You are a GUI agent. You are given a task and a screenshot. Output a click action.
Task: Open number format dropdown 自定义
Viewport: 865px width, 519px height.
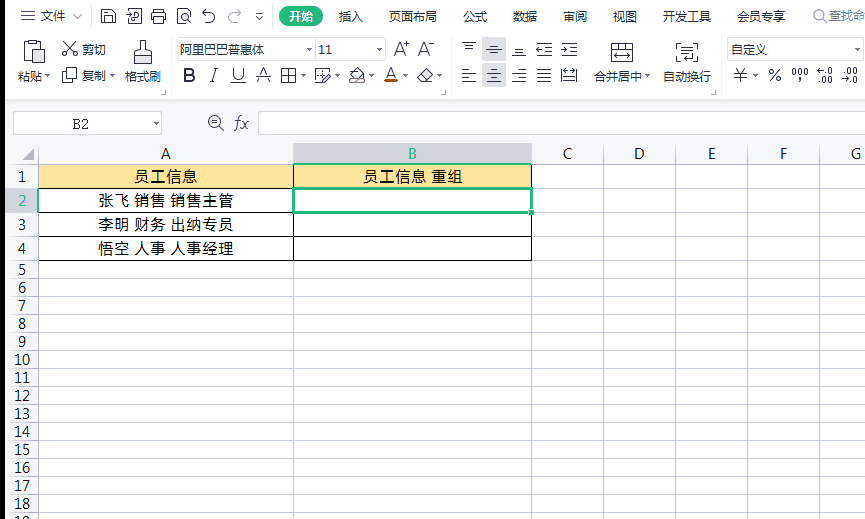[857, 50]
